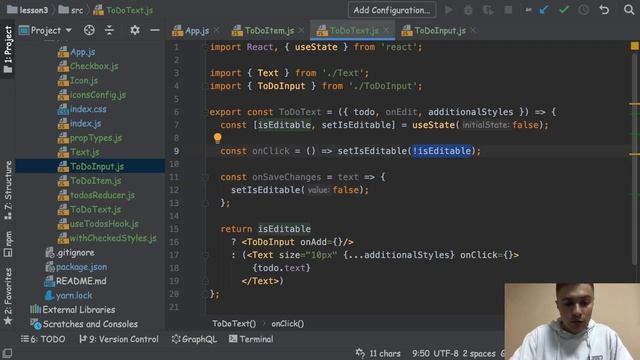Click the ToDoText() structure breadcrumb
640x360 pixels.
pos(234,324)
